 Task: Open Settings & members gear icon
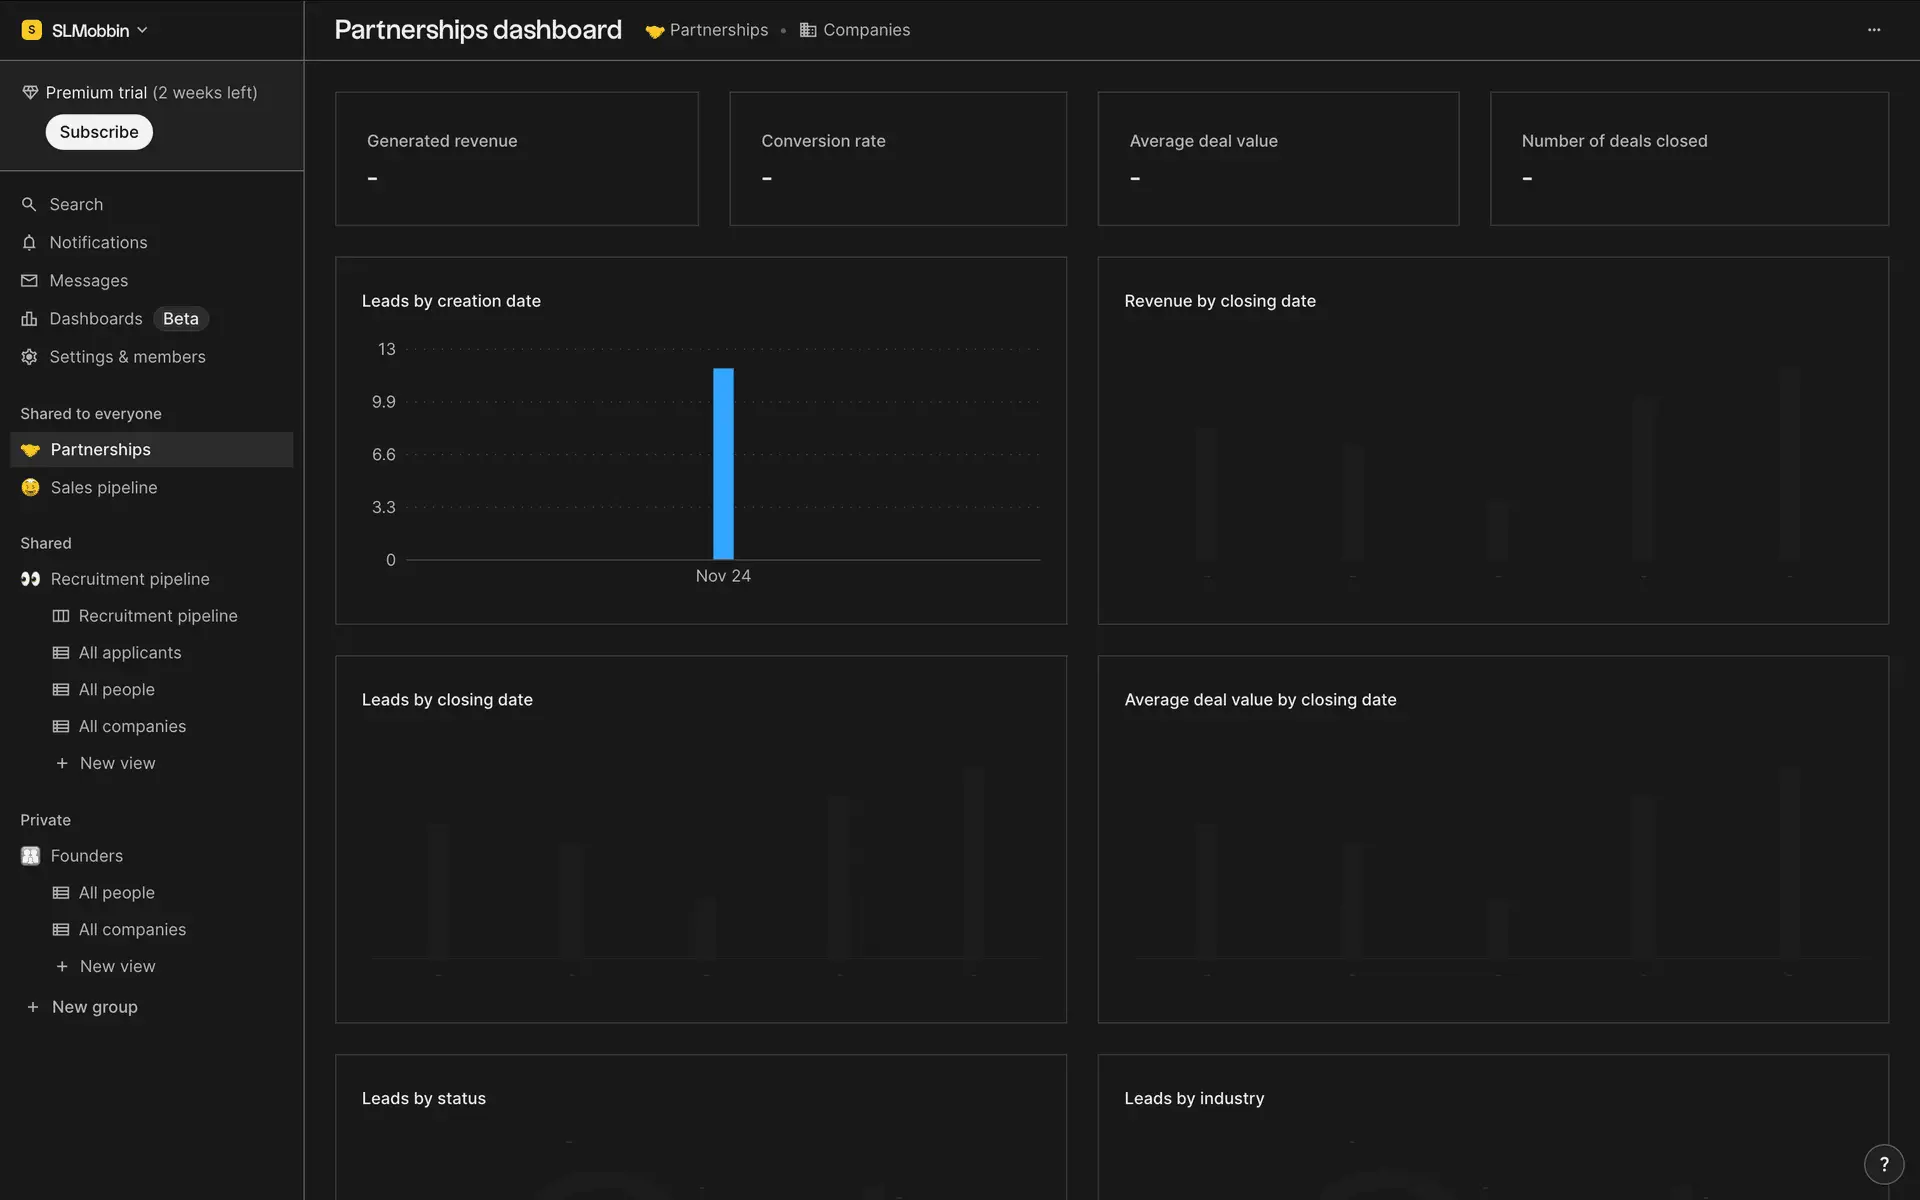click(x=29, y=357)
